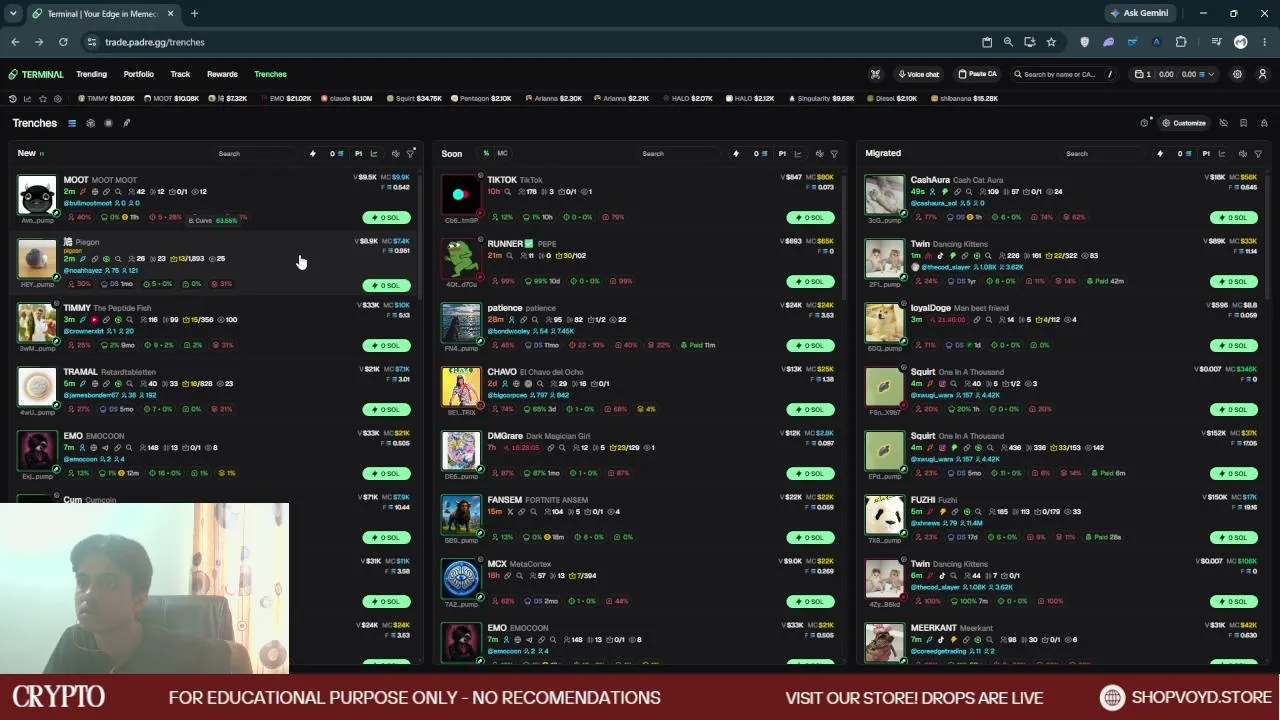Bookmark this page with Chrome star

point(1051,42)
